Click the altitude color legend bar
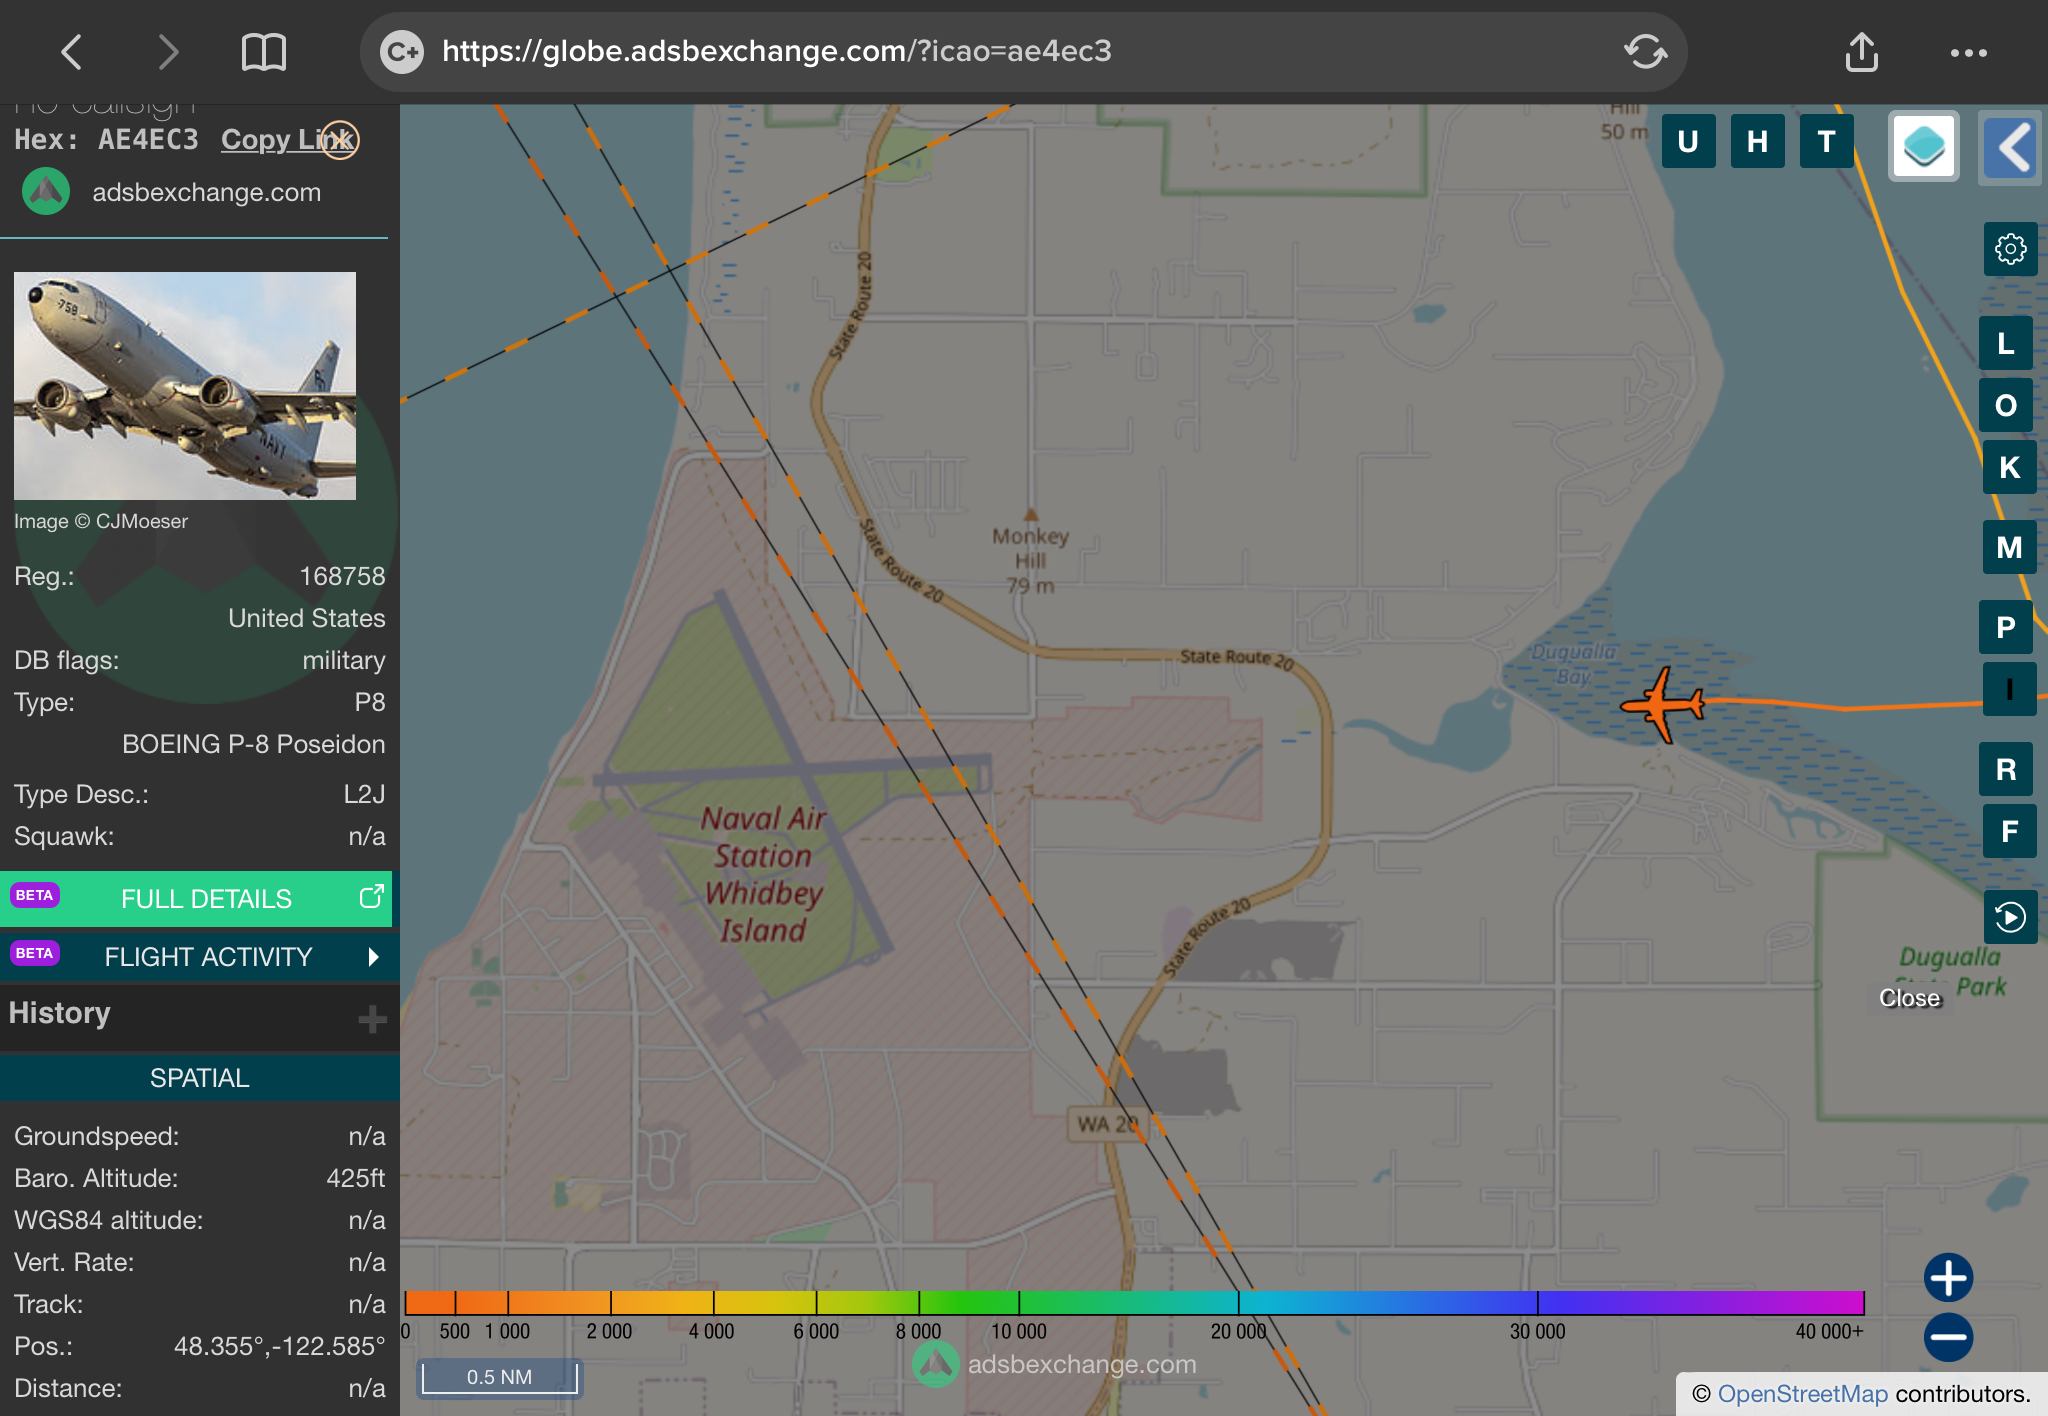The width and height of the screenshot is (2048, 1416). pyautogui.click(x=1134, y=1302)
